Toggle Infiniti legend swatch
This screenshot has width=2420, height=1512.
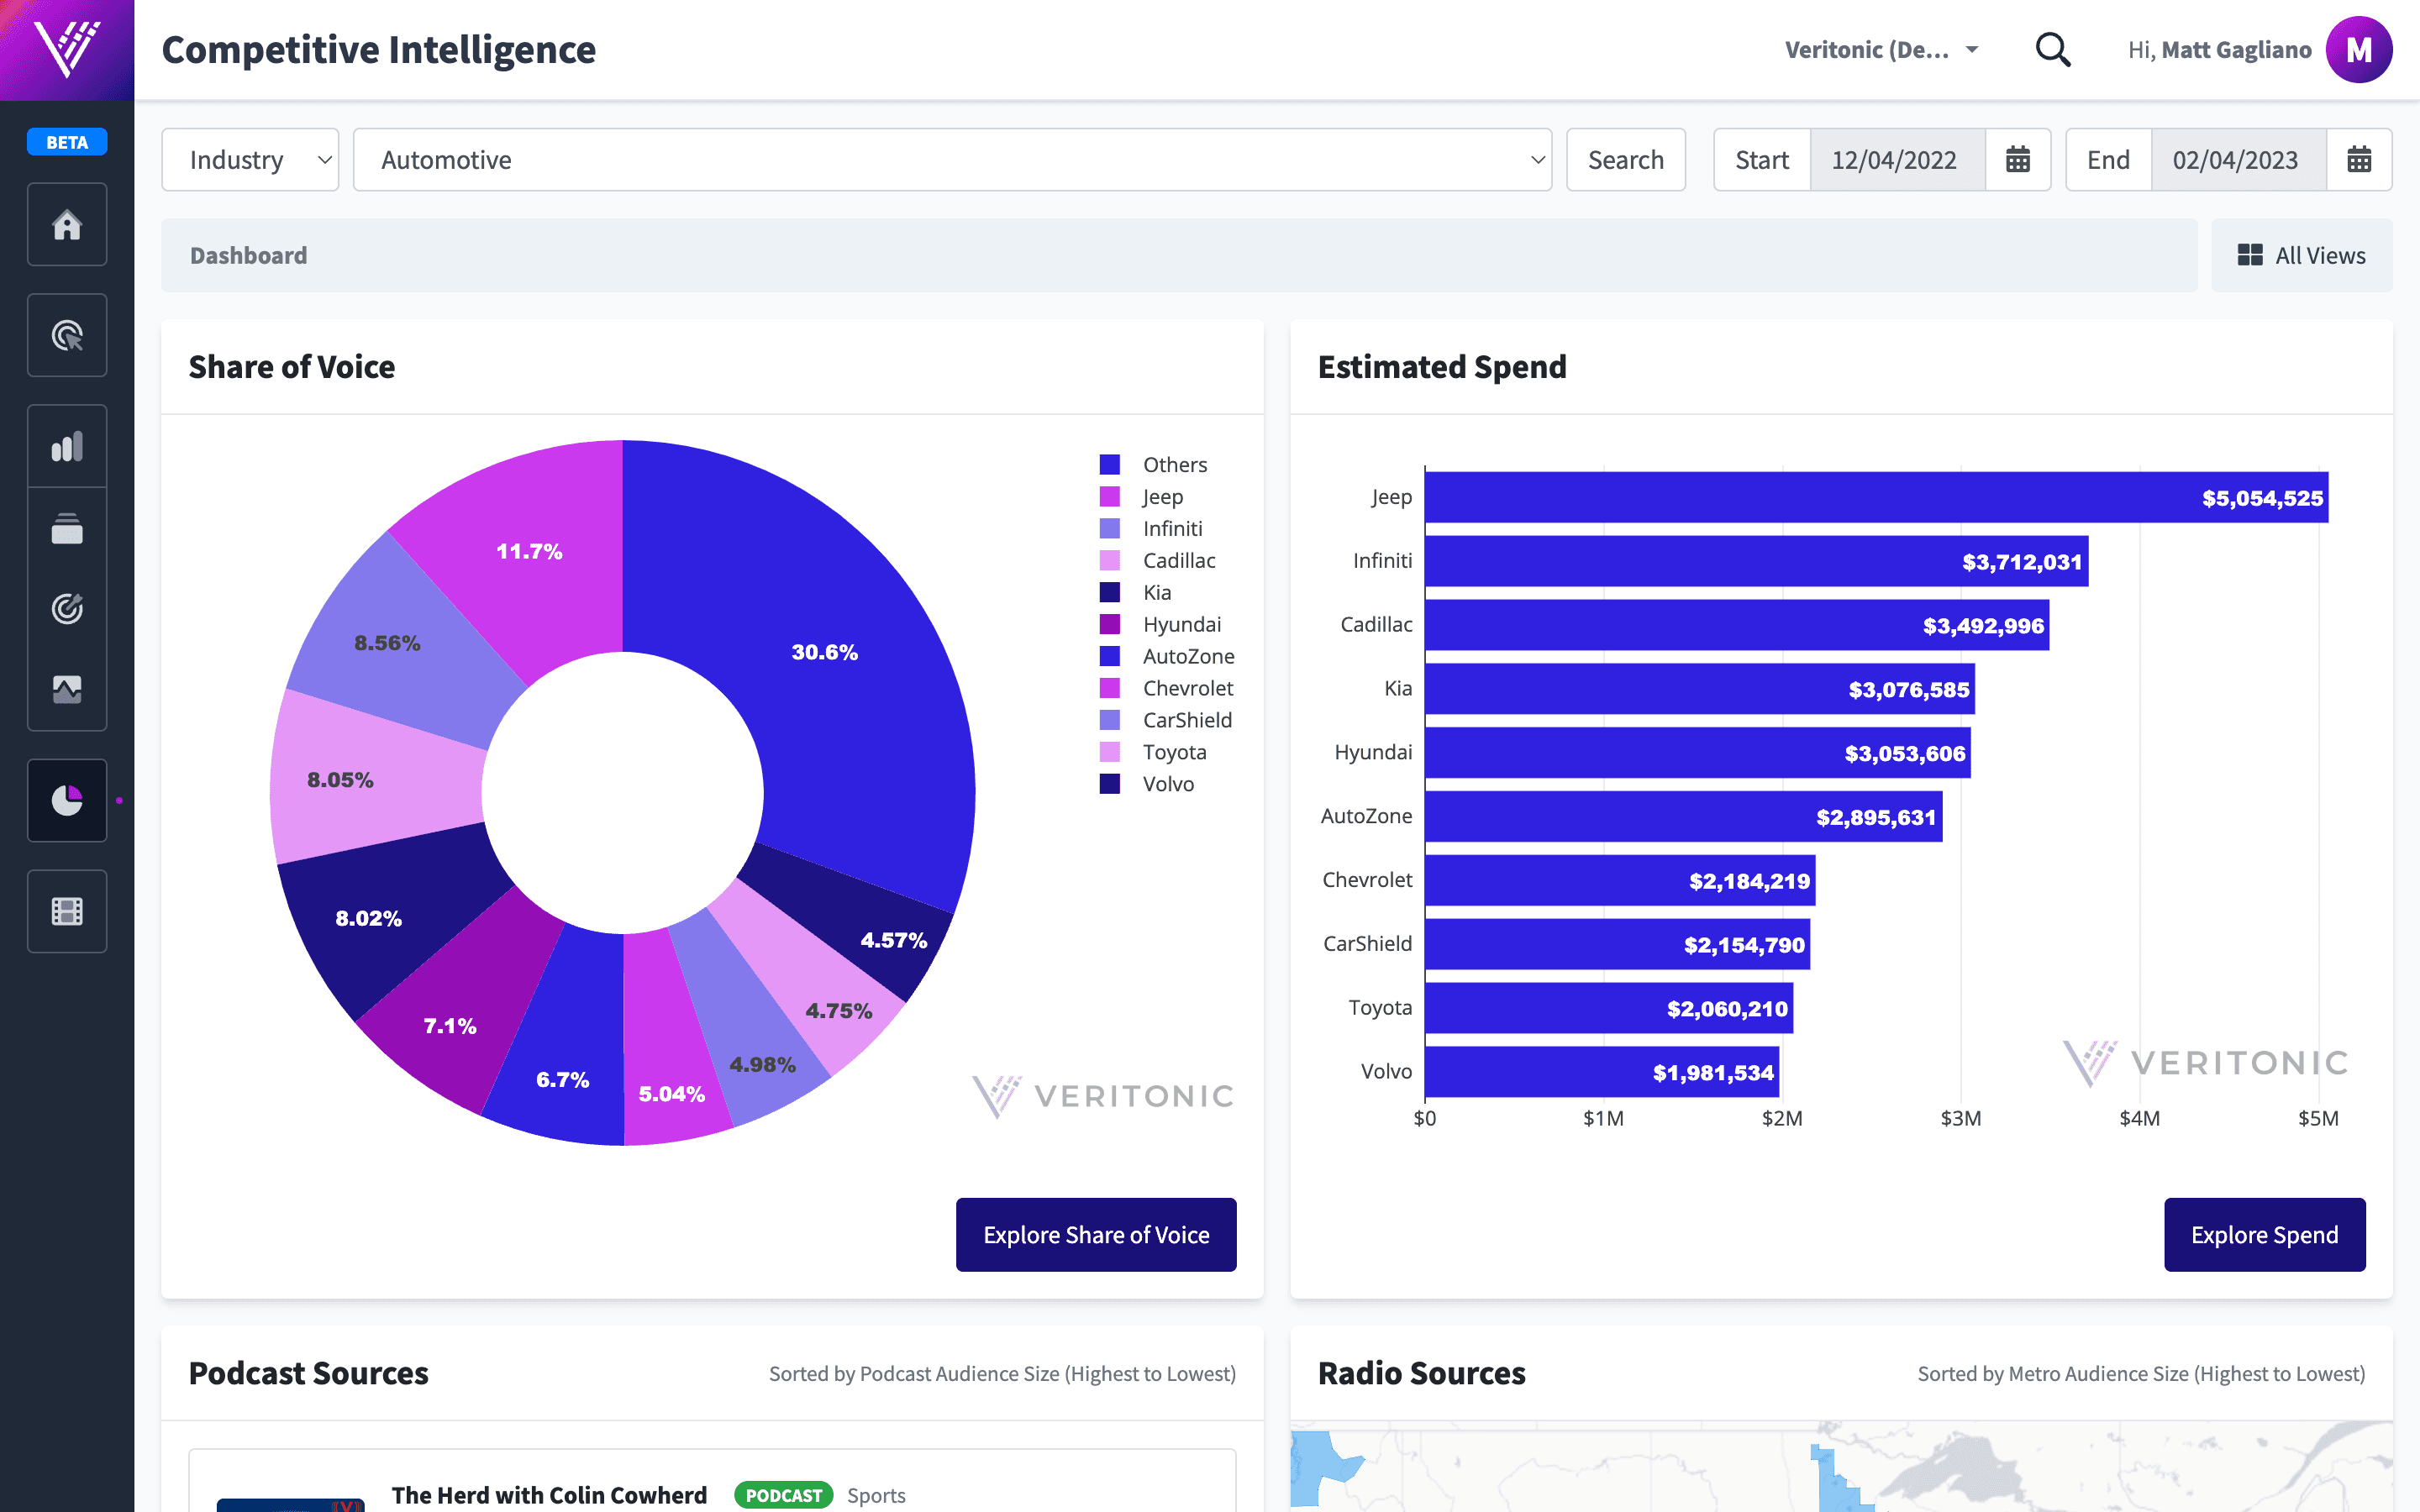[x=1110, y=528]
